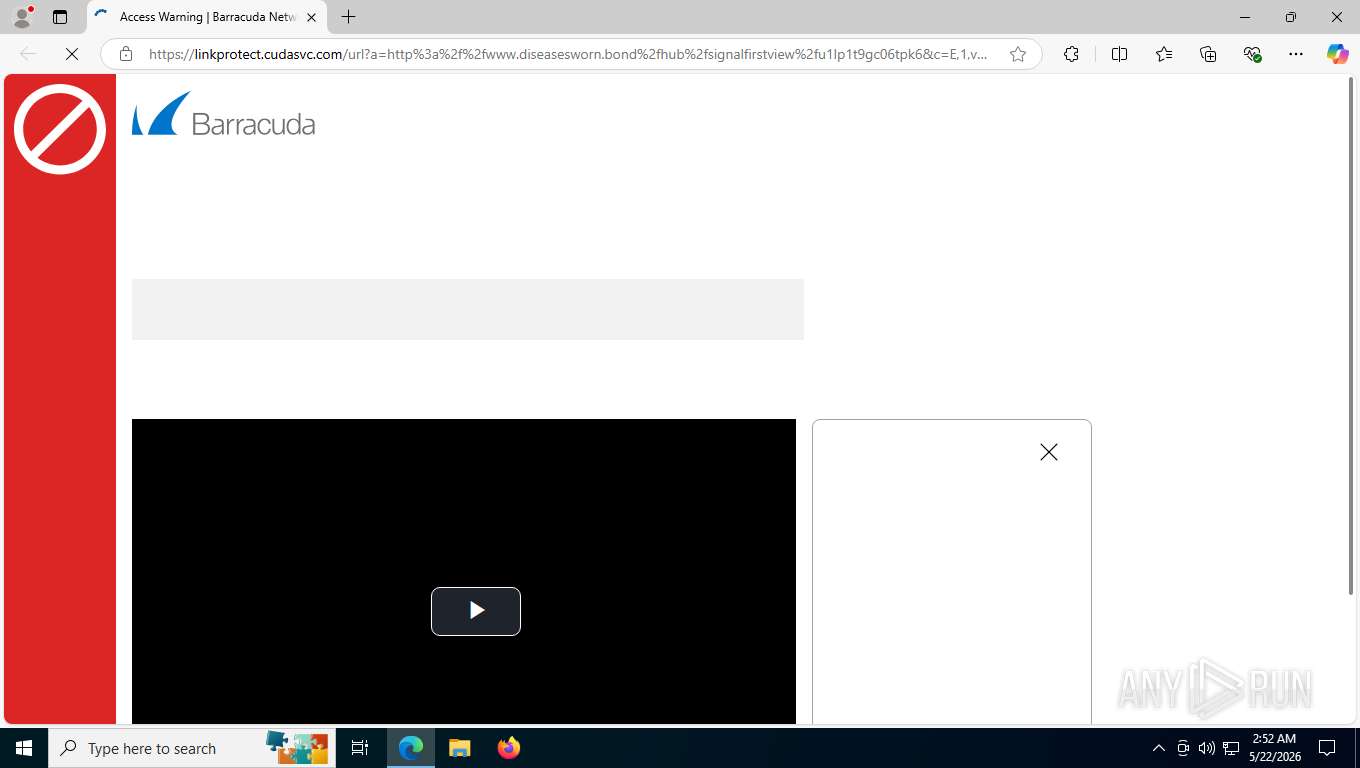Open the Favorites list
The width and height of the screenshot is (1360, 768).
1164,54
